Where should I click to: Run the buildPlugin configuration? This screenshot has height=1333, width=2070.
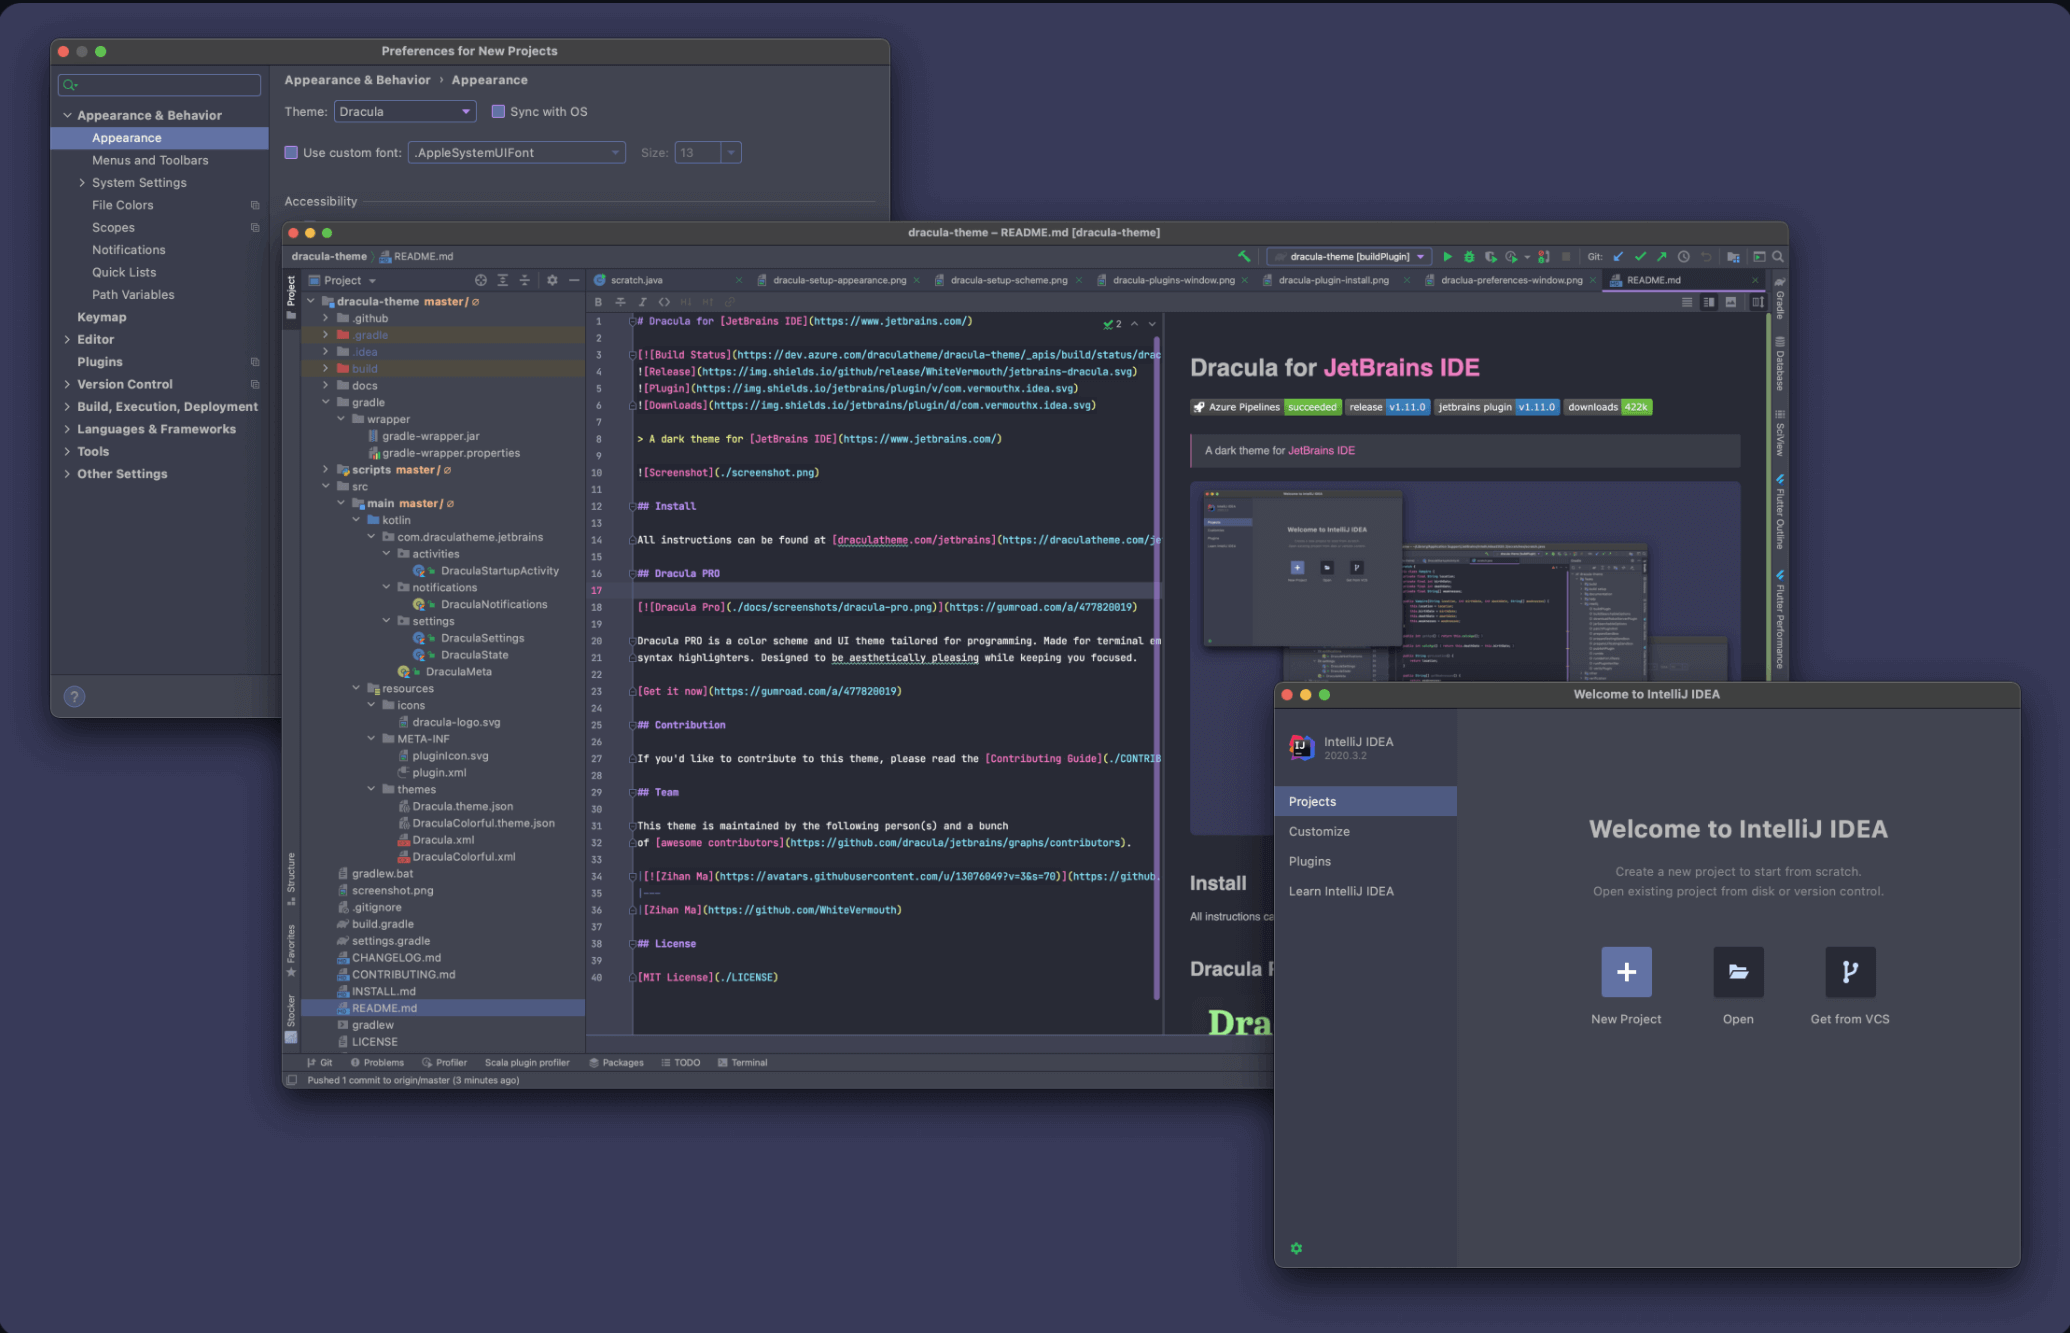pyautogui.click(x=1447, y=257)
